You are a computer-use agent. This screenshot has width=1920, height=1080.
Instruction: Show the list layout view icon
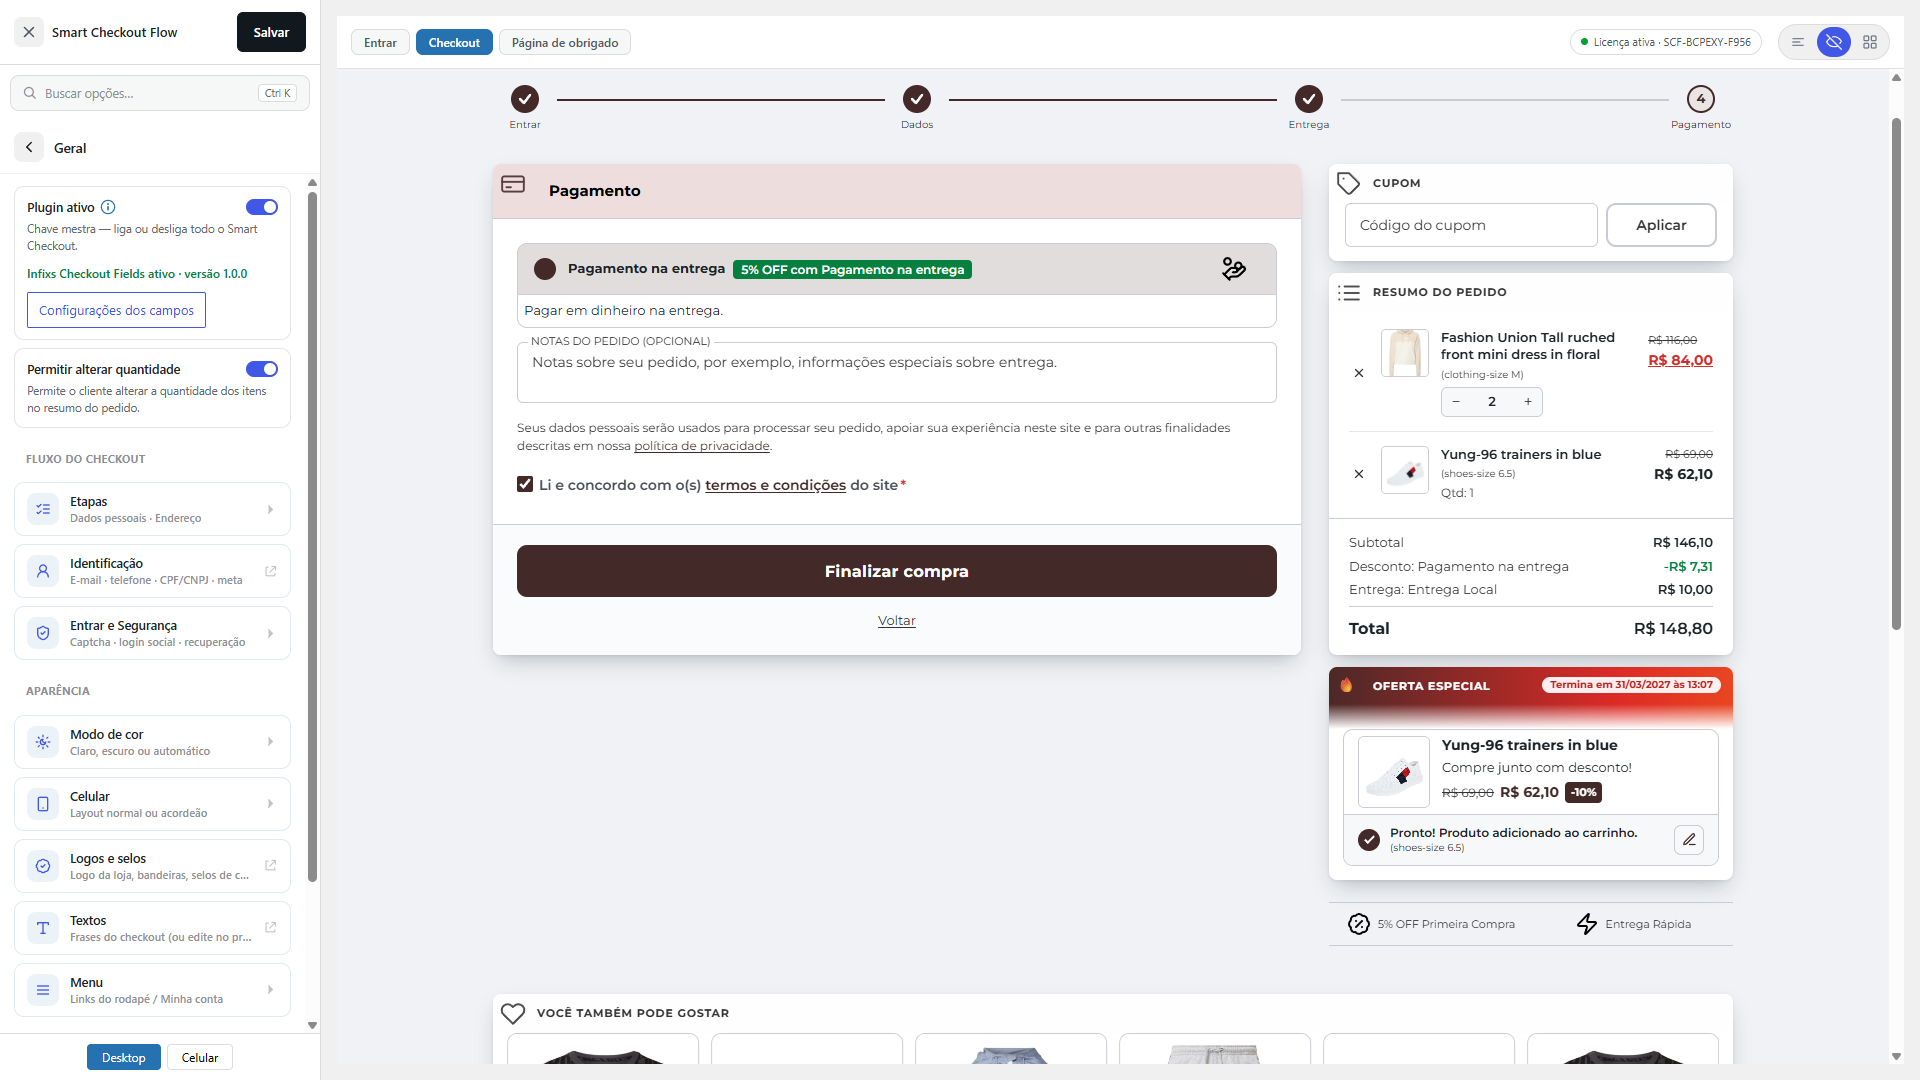(1798, 42)
